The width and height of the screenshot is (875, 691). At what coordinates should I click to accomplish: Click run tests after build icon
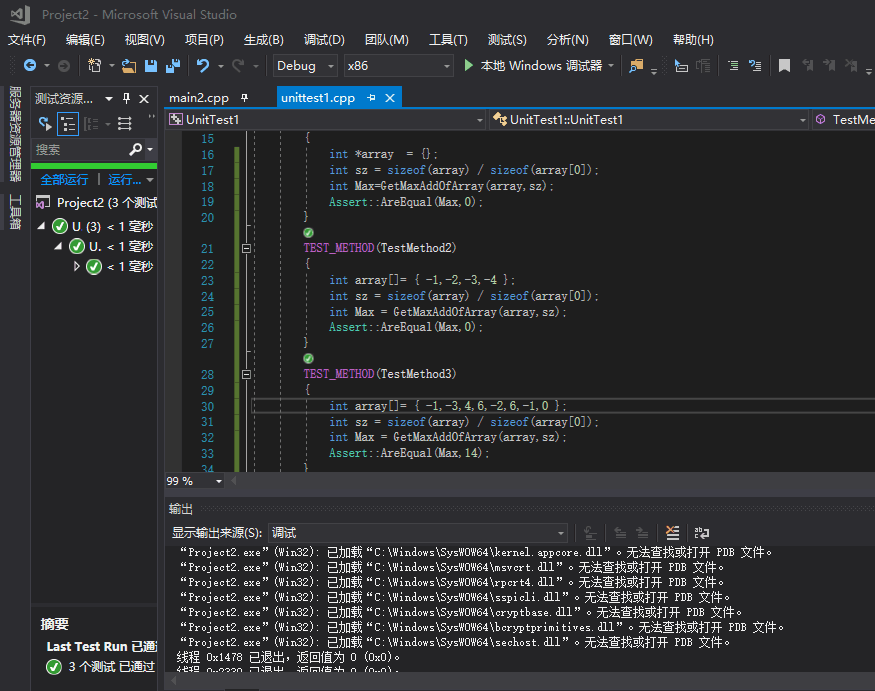click(x=45, y=123)
